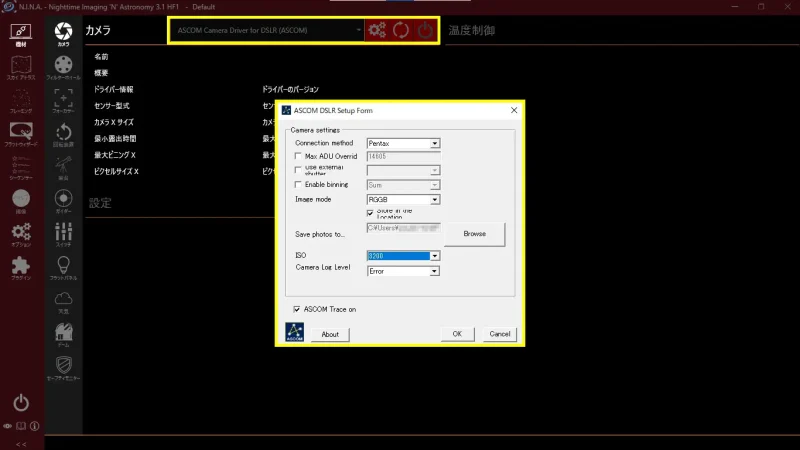
Task: Open the Flat Wizard section
Action: click(20, 135)
